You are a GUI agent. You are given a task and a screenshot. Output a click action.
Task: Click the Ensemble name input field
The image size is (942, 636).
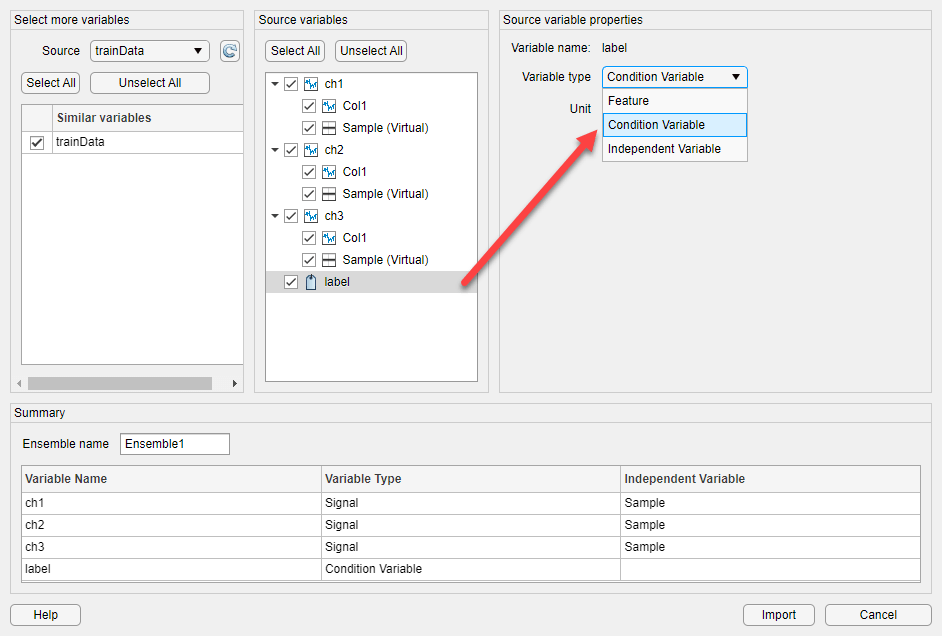point(174,444)
